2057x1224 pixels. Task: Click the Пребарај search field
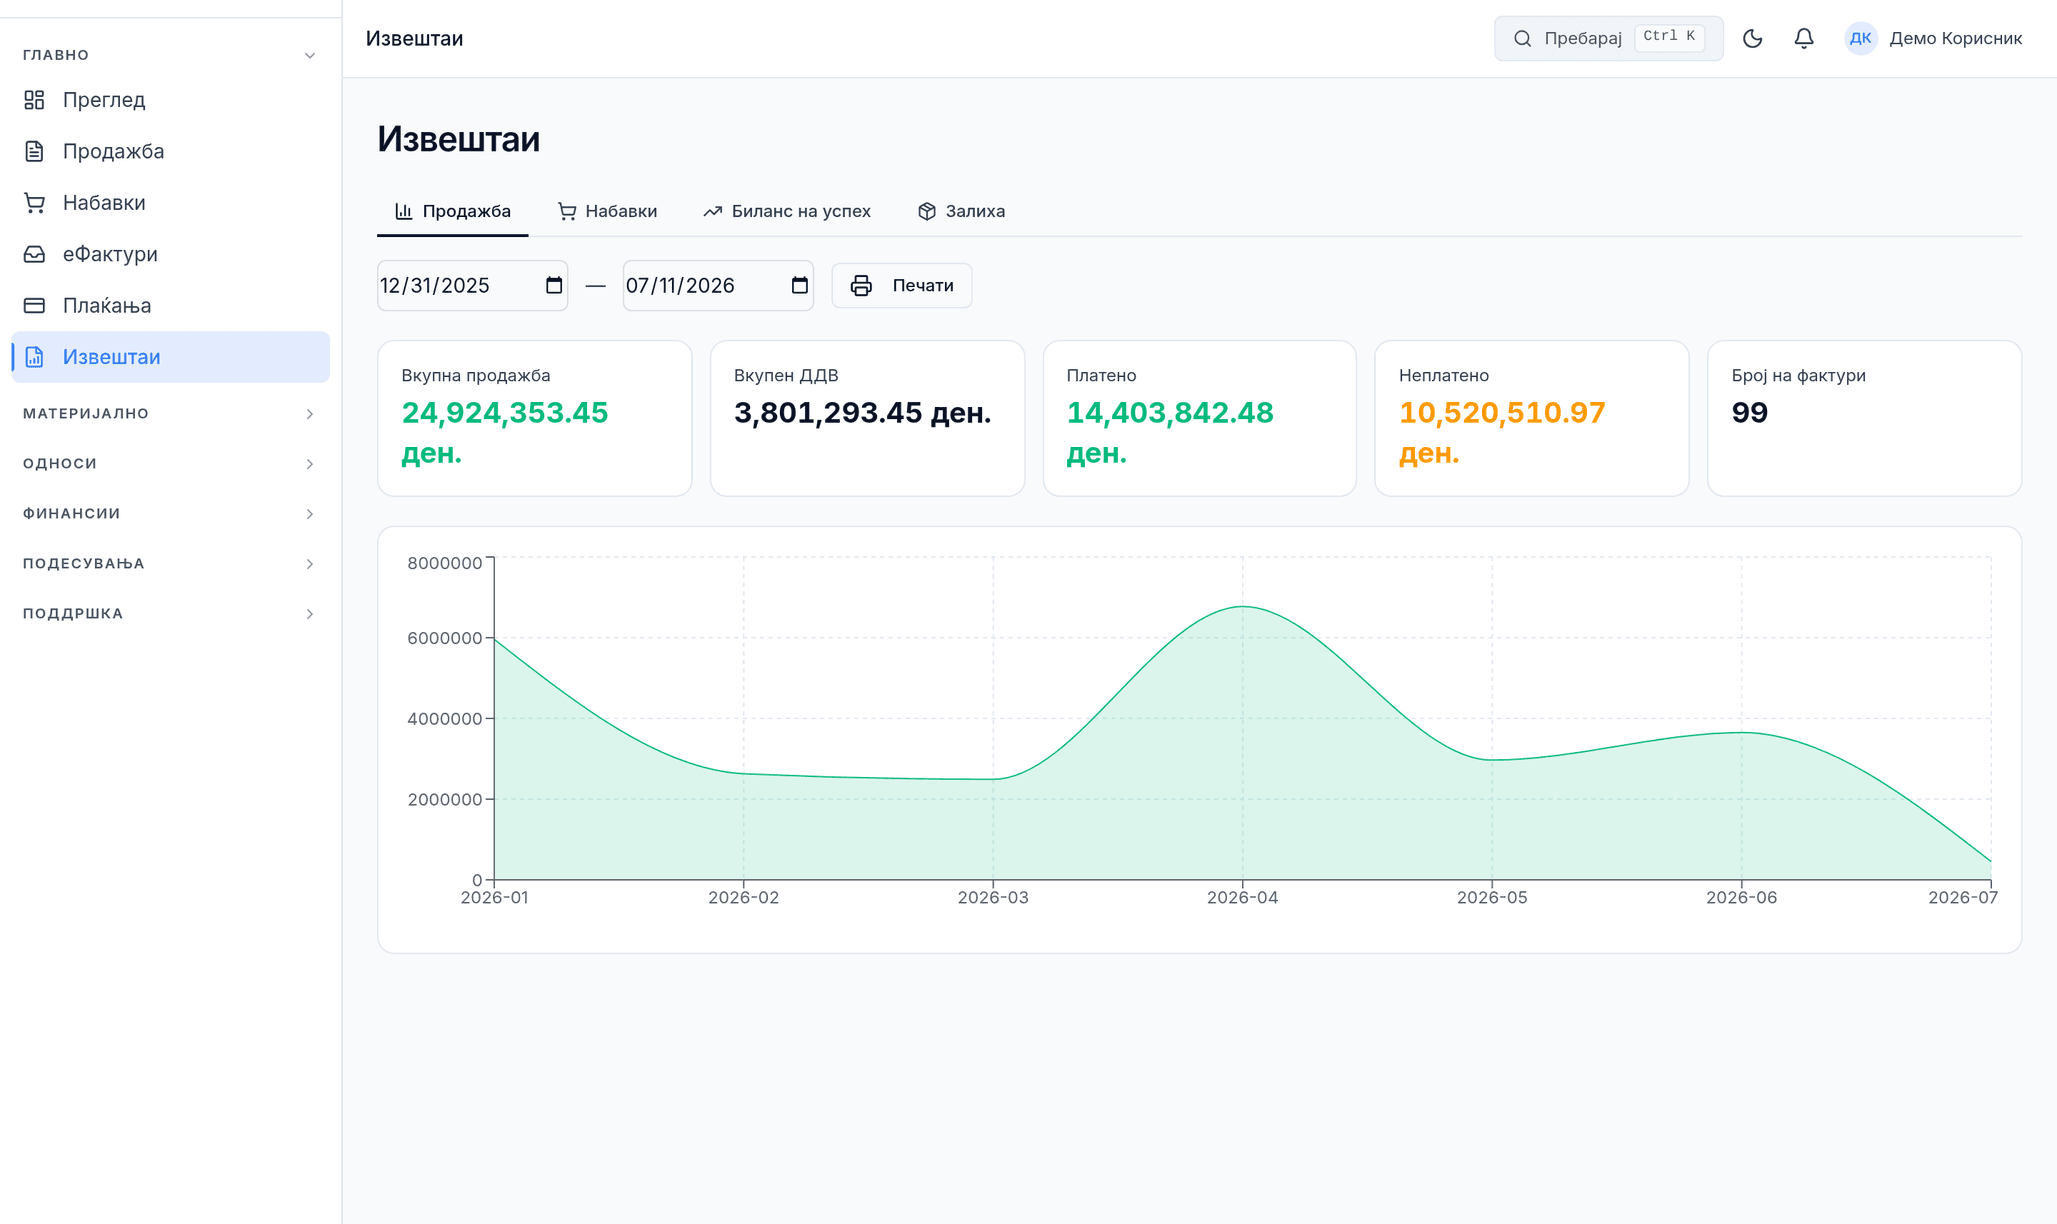click(1608, 38)
